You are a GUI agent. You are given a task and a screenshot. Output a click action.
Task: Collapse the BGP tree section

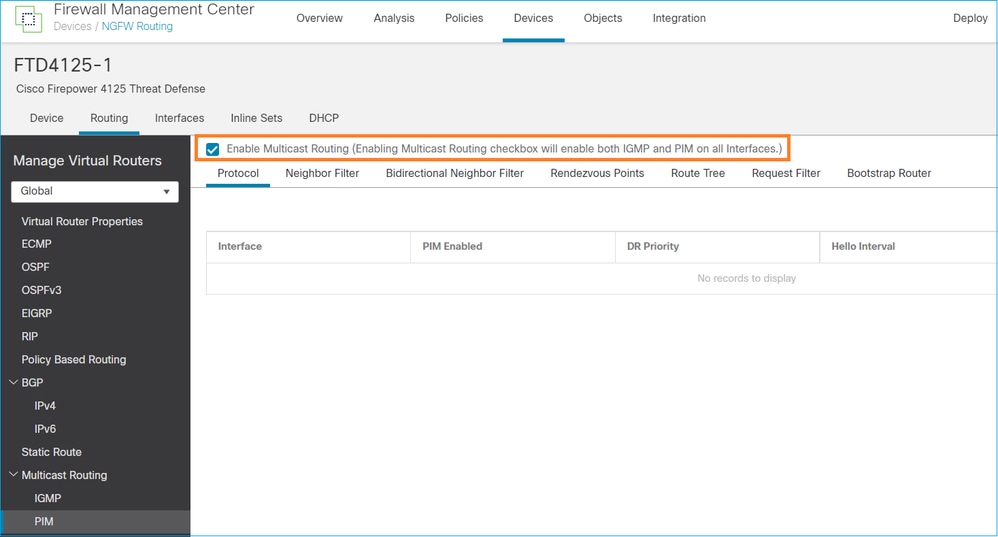[13, 382]
